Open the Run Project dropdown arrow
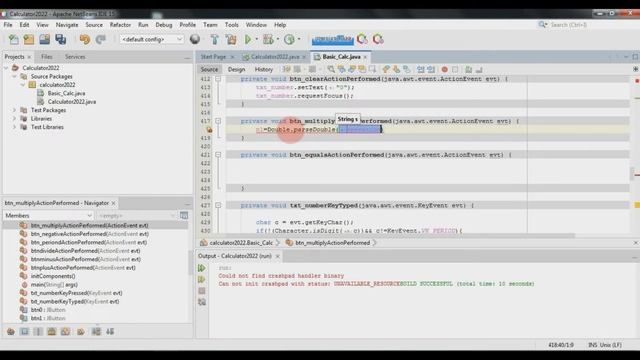The image size is (640, 360). (x=257, y=39)
